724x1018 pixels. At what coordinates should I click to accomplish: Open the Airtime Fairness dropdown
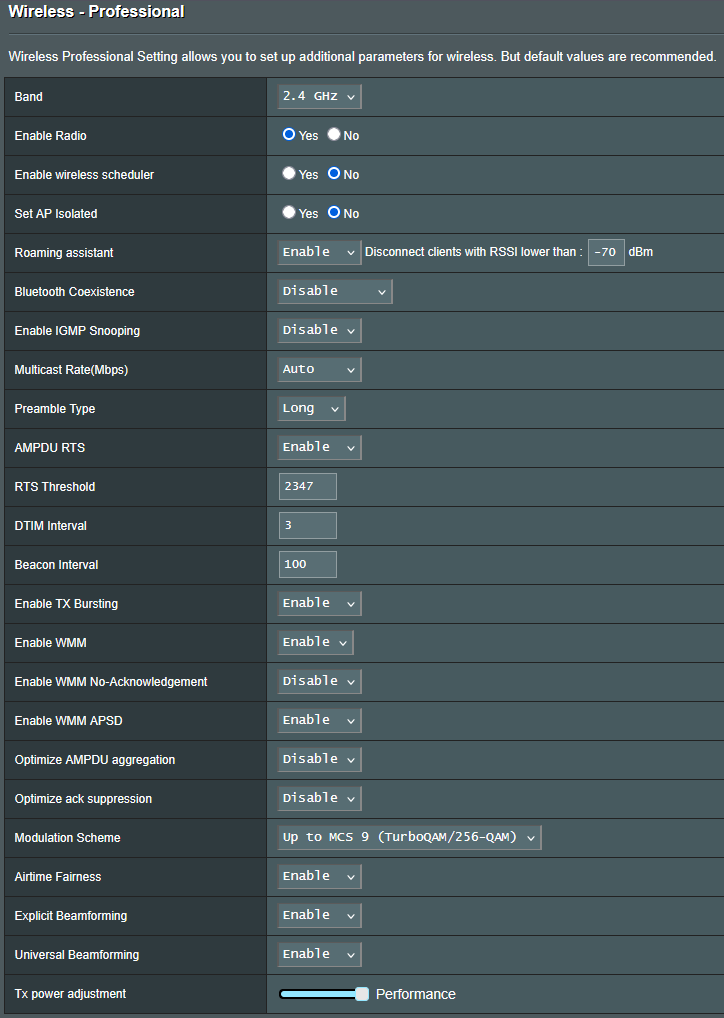319,876
